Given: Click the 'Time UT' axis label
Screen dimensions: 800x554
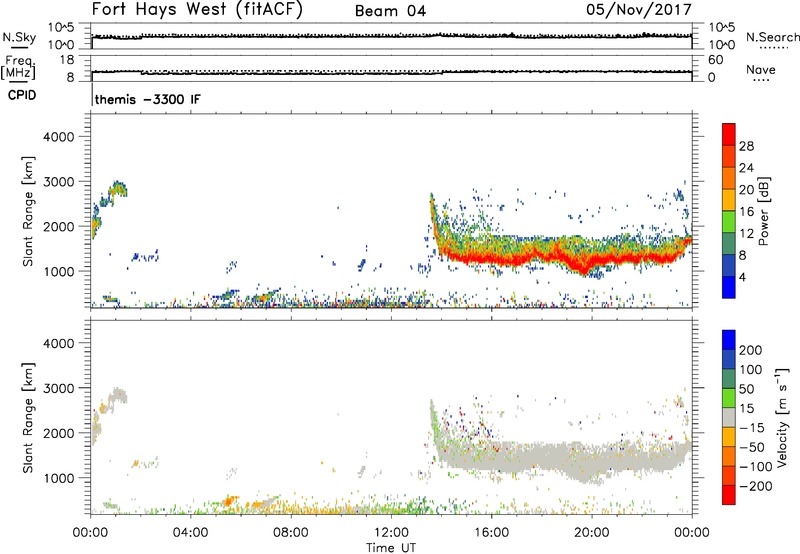Looking at the screenshot, I should [391, 548].
